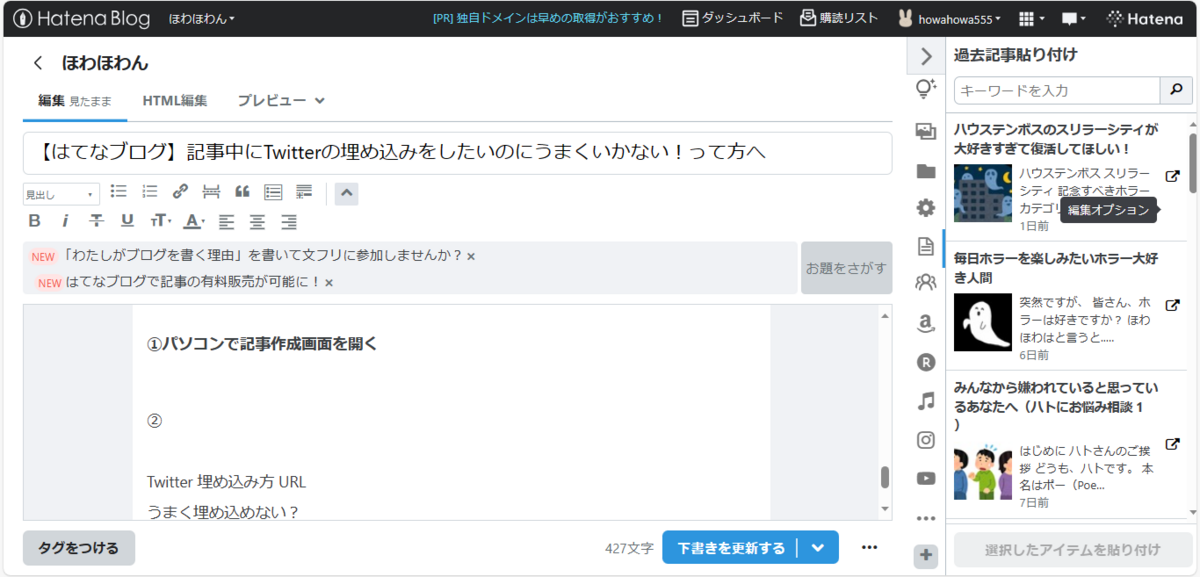Insert a hyperlink with the chain icon
Screen dimensions: 1200x577
180,191
